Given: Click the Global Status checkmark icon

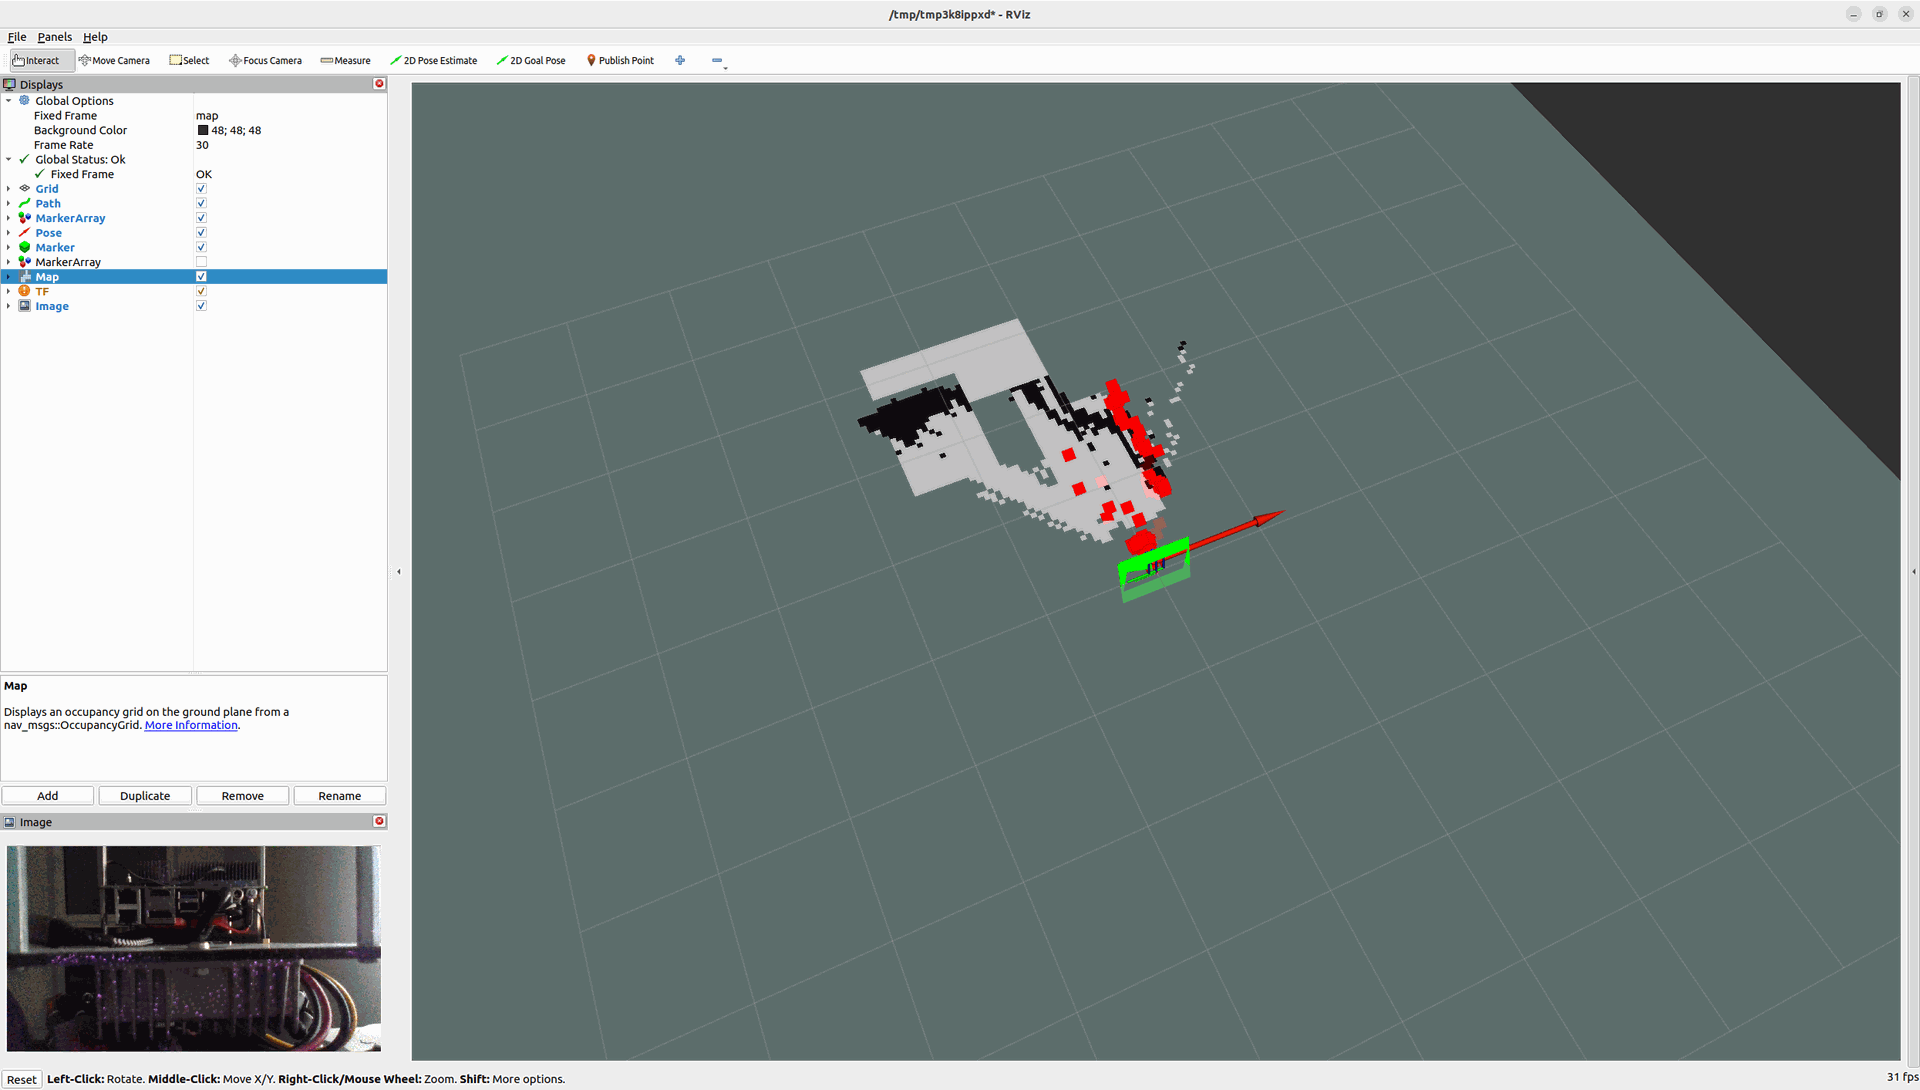Looking at the screenshot, I should 25,159.
